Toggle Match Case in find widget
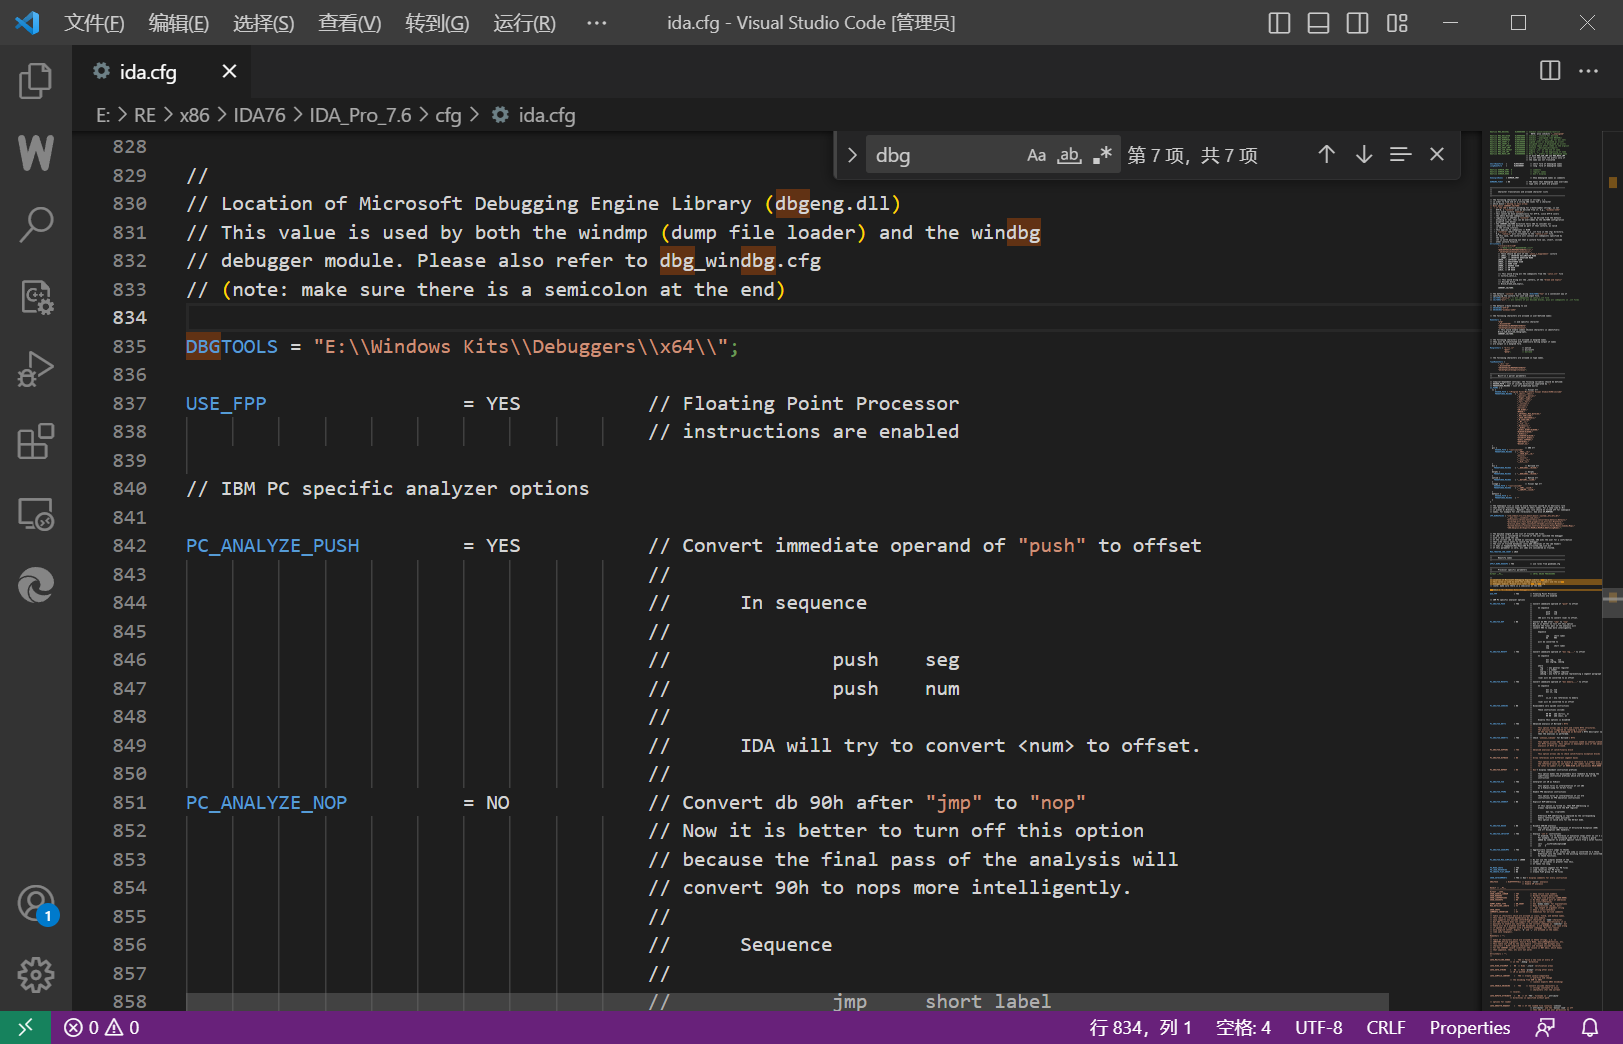 (1036, 155)
